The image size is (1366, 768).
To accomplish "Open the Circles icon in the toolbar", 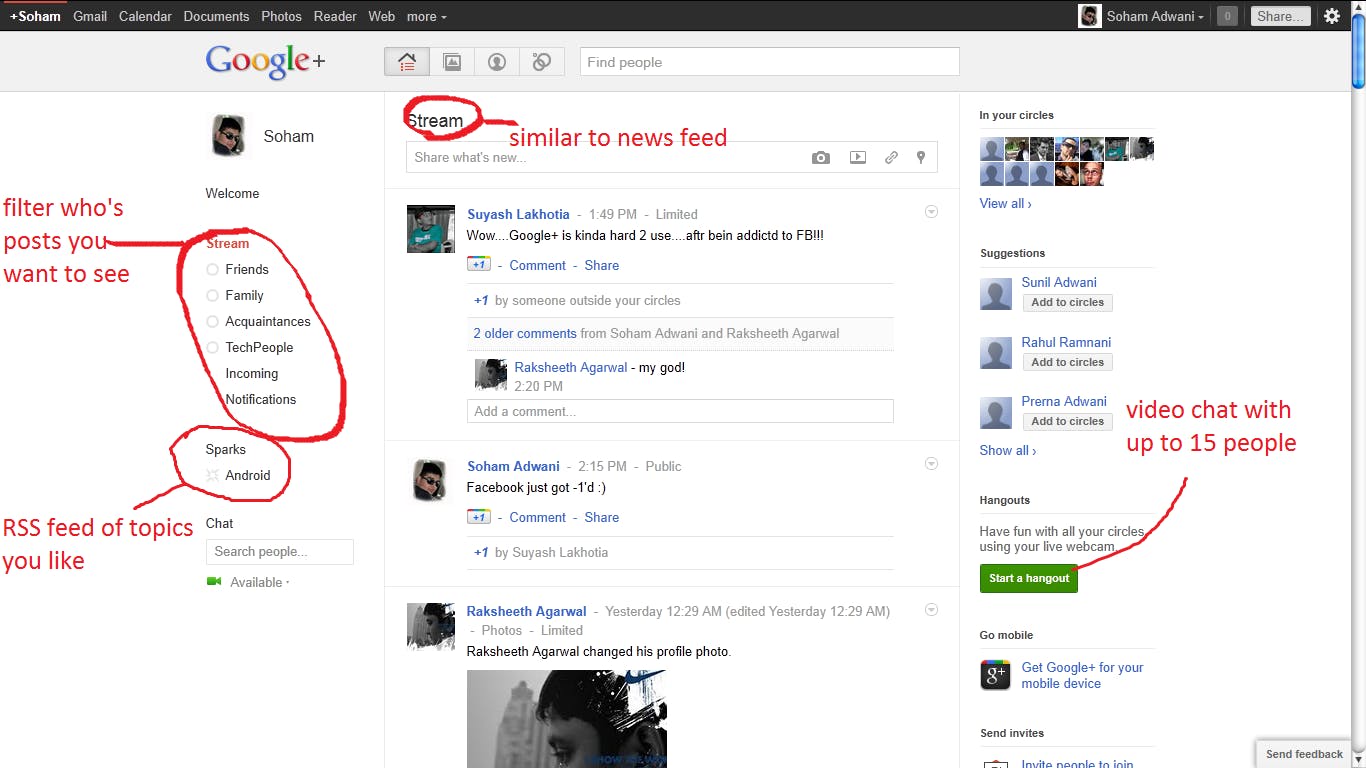I will (x=542, y=62).
